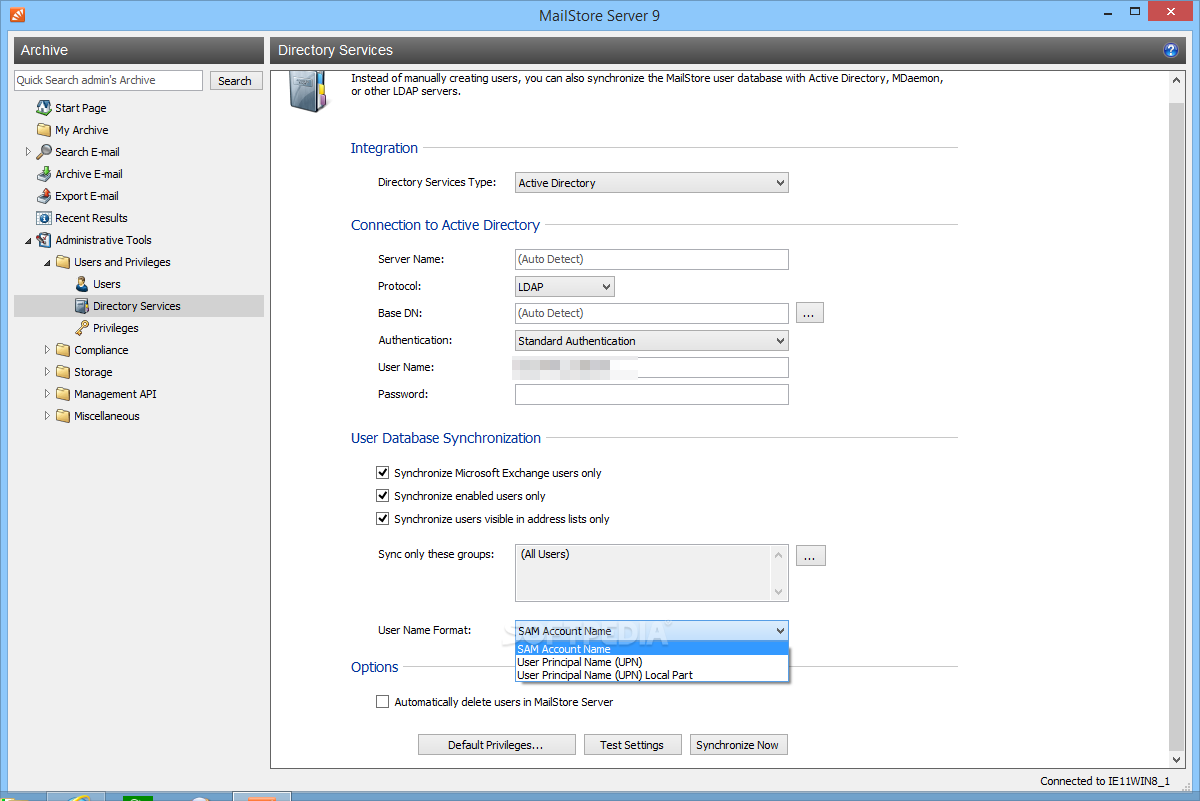Click the Search E-mail magnifier icon
The image size is (1200, 801).
tap(44, 152)
